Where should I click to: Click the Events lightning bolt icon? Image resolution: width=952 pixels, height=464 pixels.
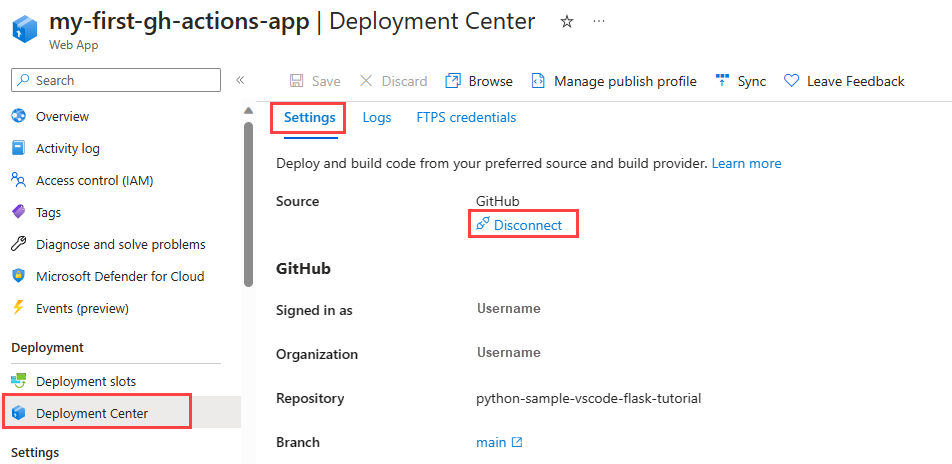19,308
